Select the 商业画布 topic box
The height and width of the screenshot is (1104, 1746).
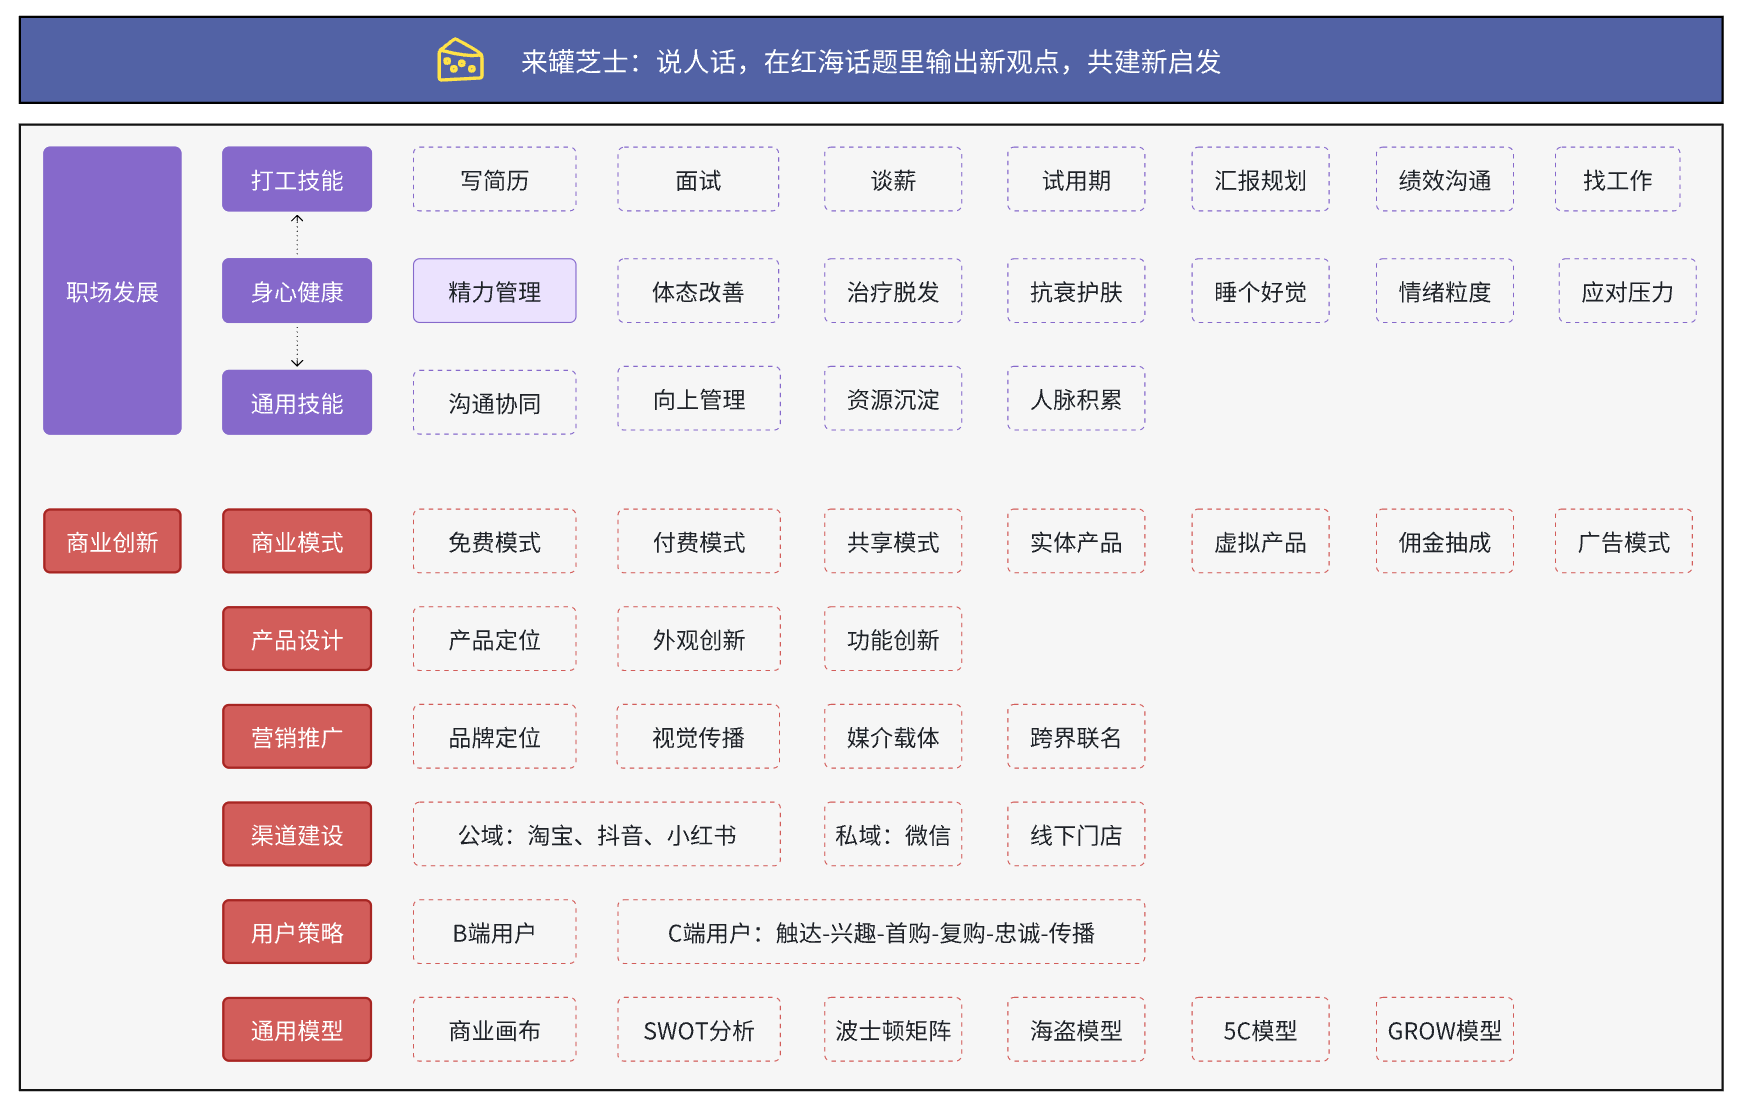click(495, 1030)
